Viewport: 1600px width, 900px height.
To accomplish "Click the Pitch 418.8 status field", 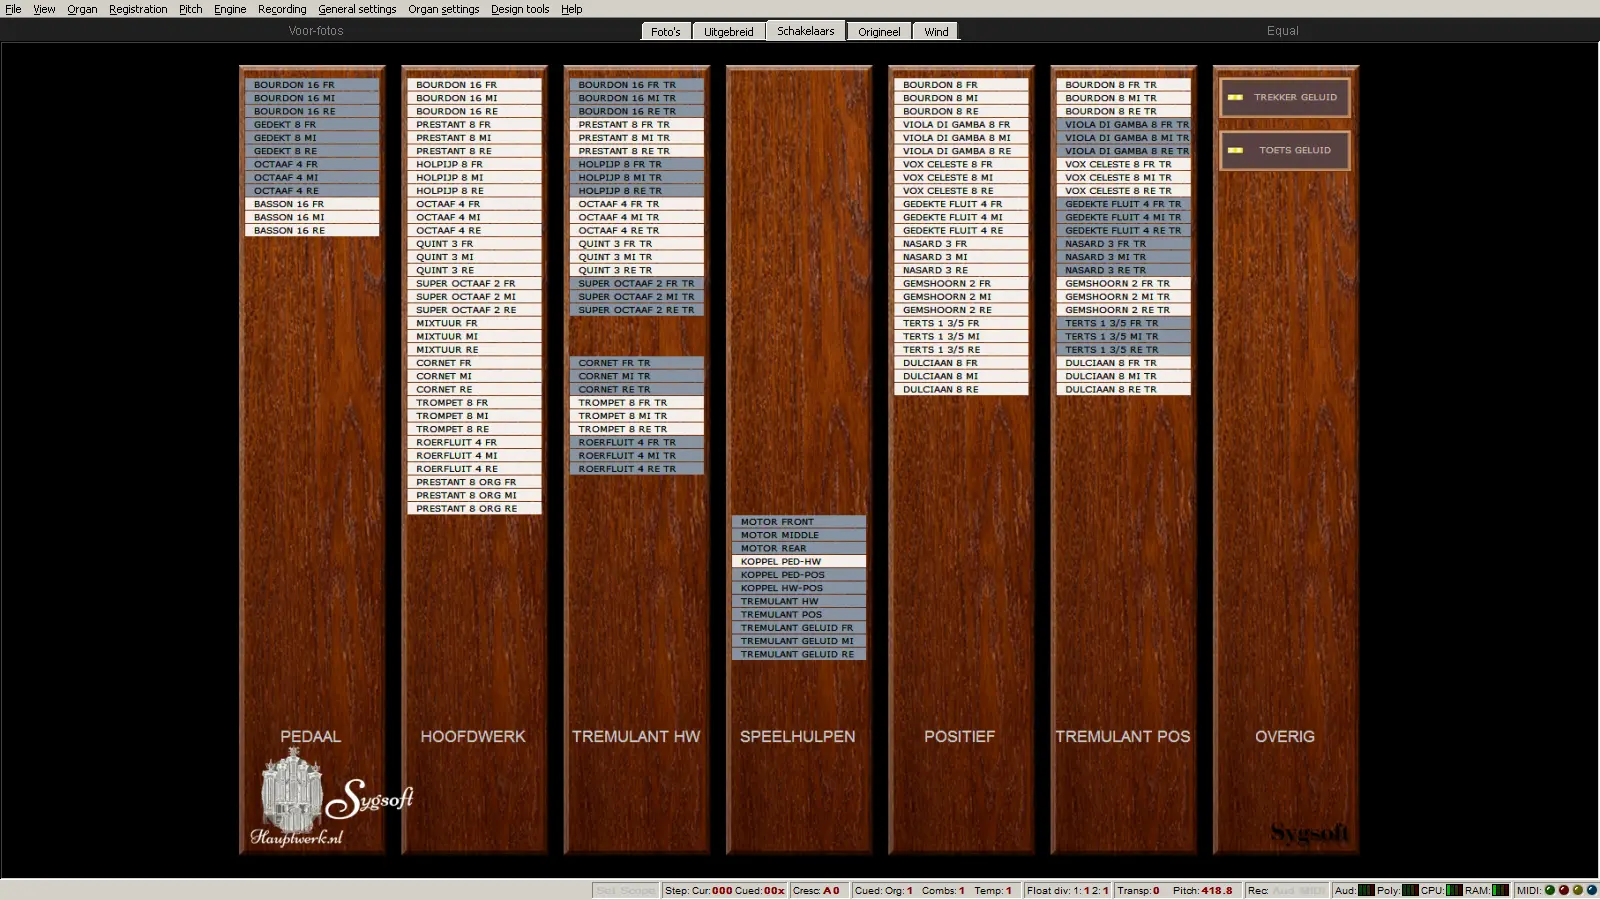I will 1202,890.
